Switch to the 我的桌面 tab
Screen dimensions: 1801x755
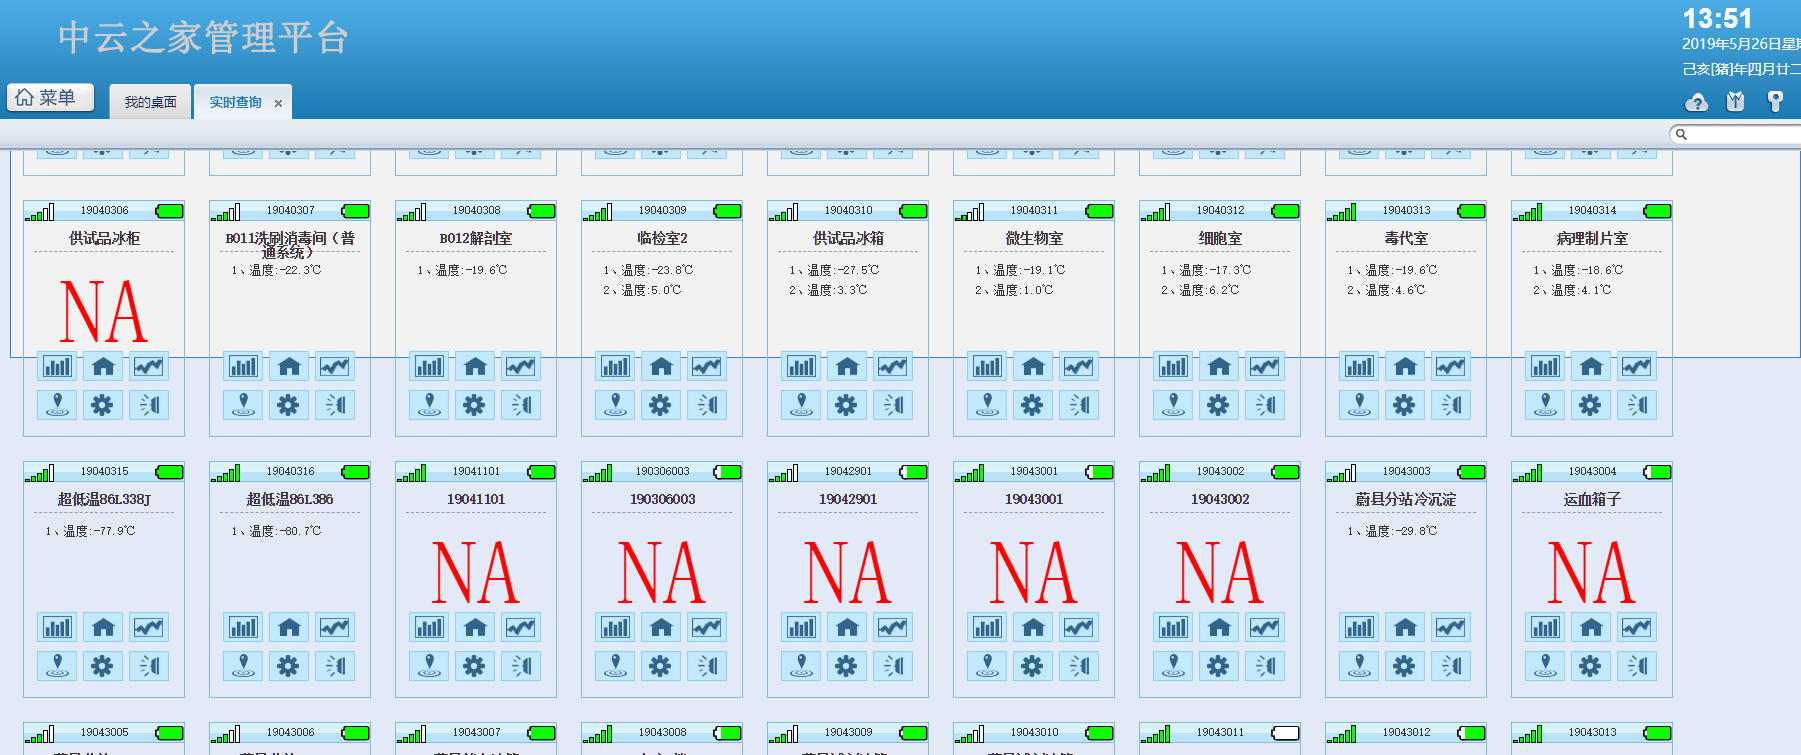click(150, 102)
